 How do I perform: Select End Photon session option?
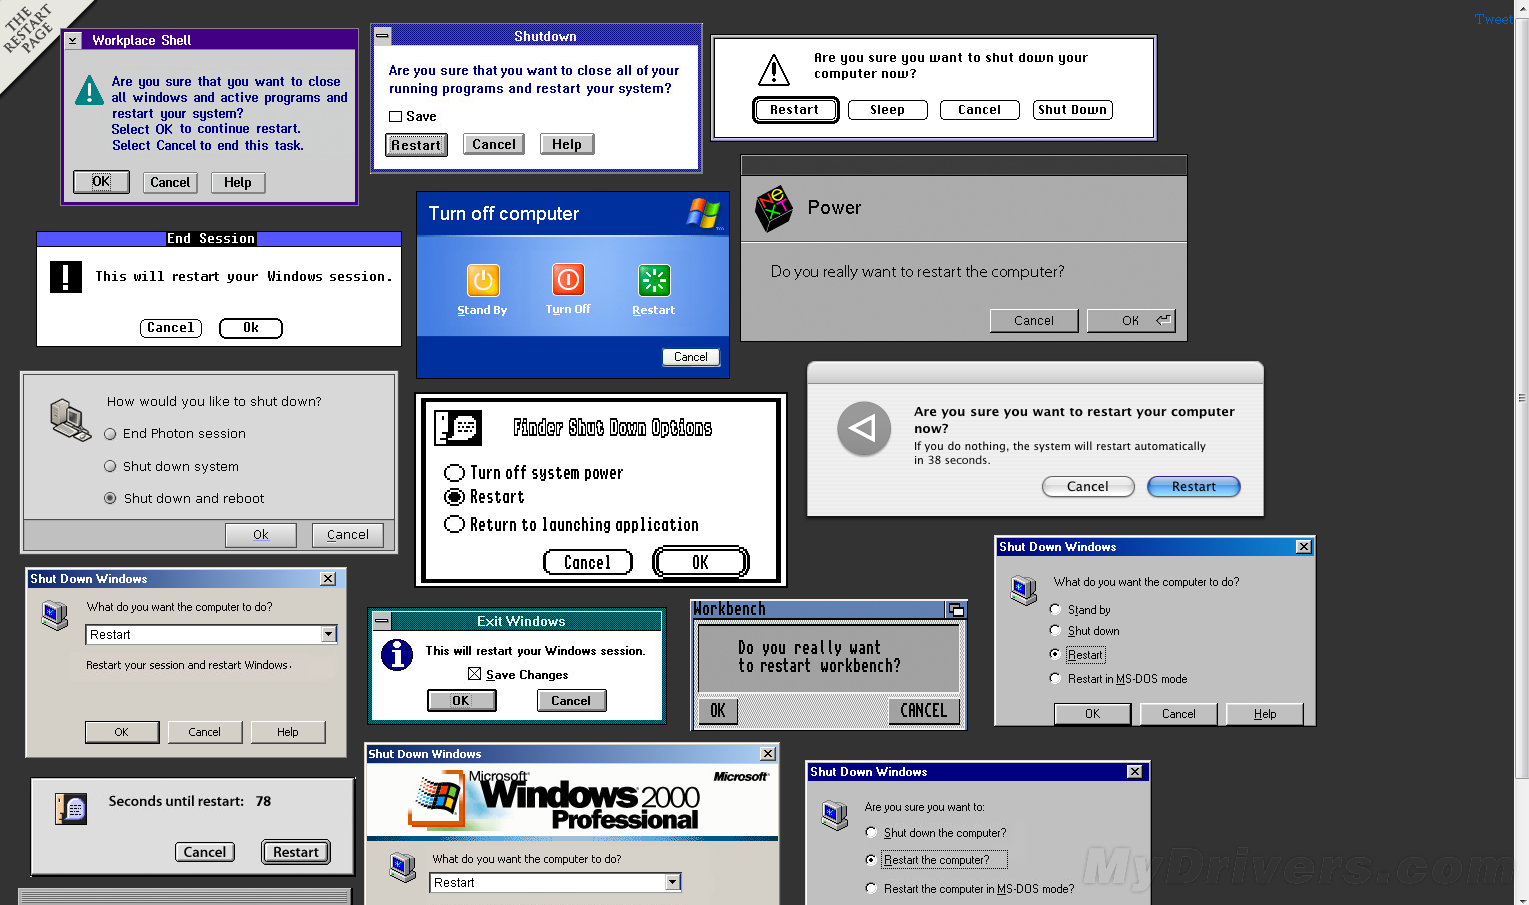(x=111, y=434)
